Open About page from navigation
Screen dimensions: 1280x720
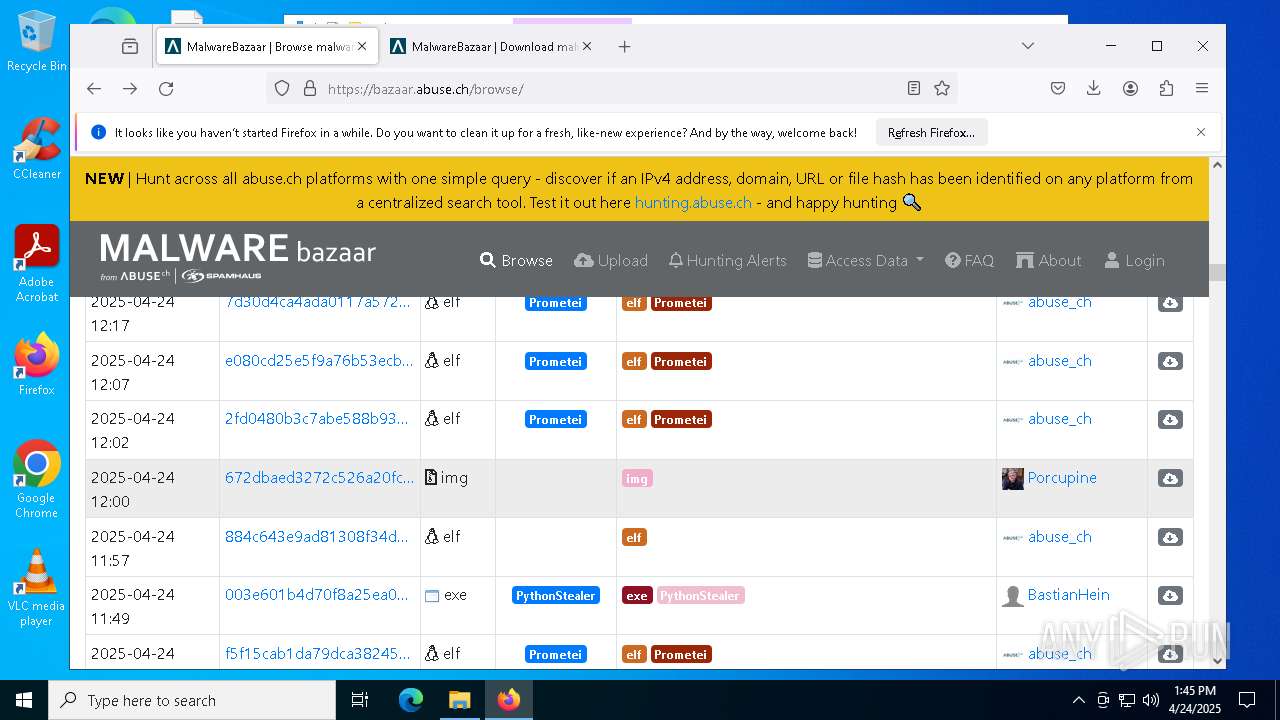pyautogui.click(x=1049, y=260)
